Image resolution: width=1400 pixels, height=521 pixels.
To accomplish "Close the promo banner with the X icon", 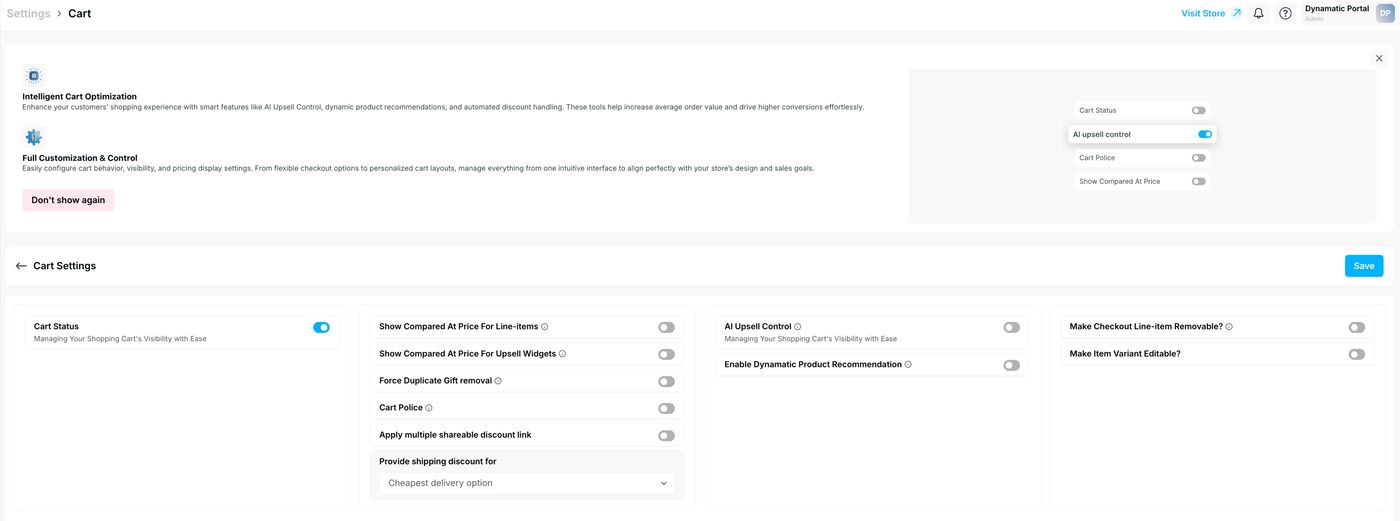I will (x=1380, y=59).
